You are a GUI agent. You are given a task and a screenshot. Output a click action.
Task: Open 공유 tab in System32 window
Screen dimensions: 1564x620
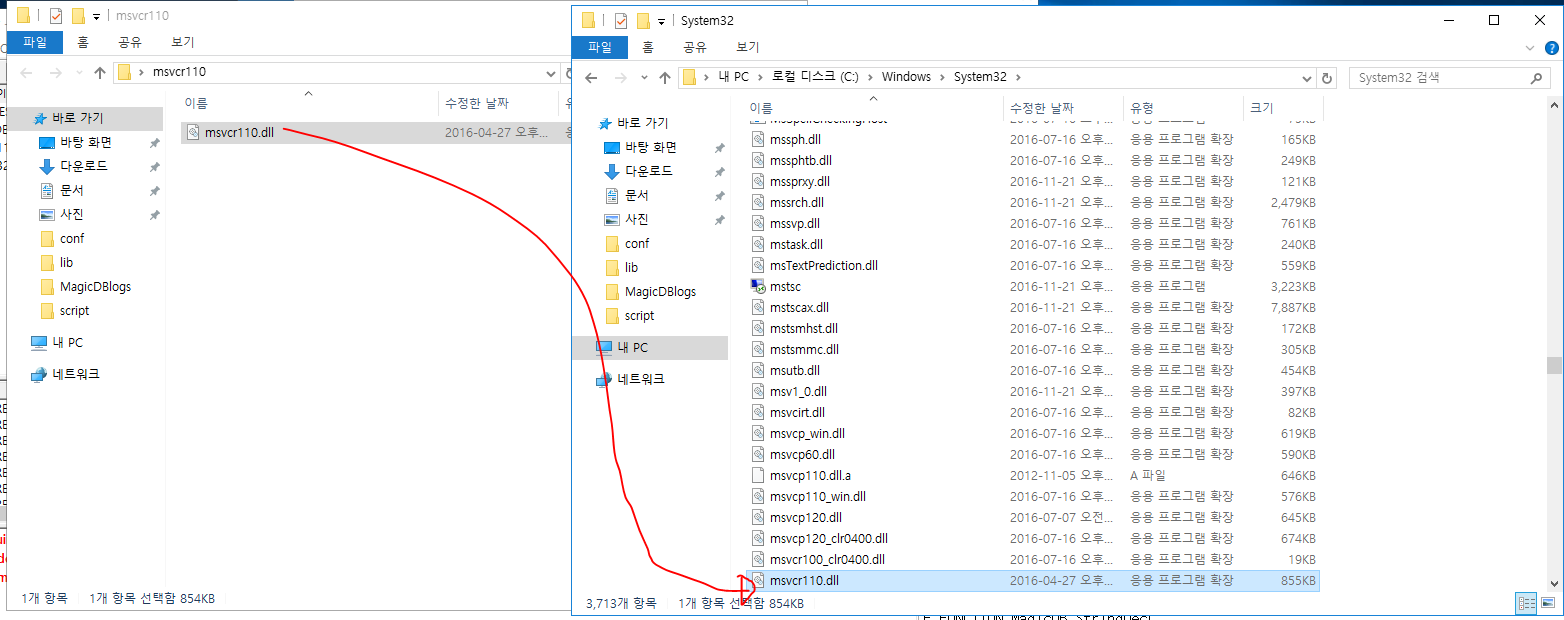tap(695, 47)
